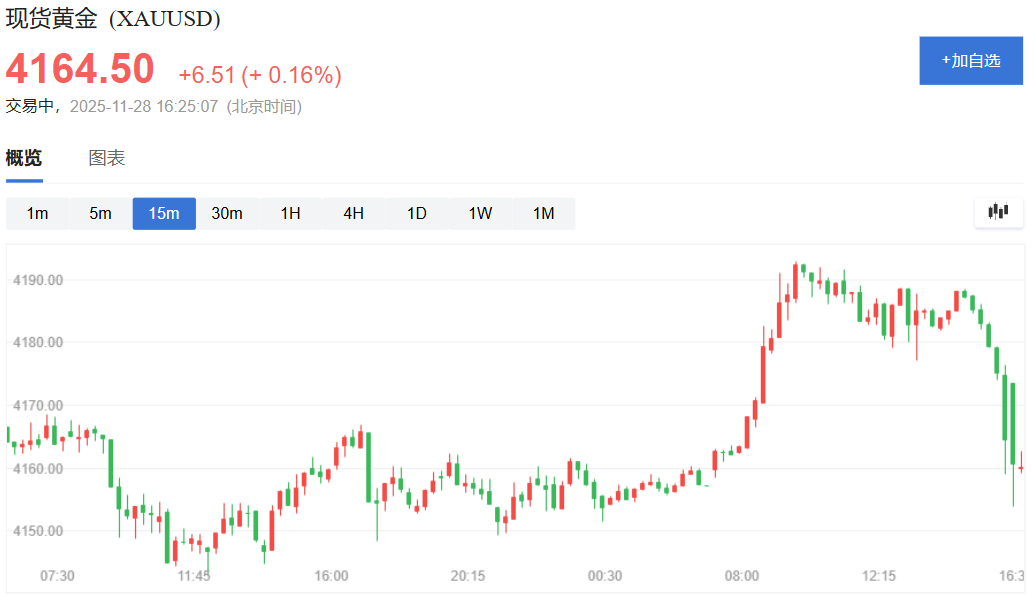Switch chart to 1M interval
This screenshot has width=1033, height=597.
[544, 213]
